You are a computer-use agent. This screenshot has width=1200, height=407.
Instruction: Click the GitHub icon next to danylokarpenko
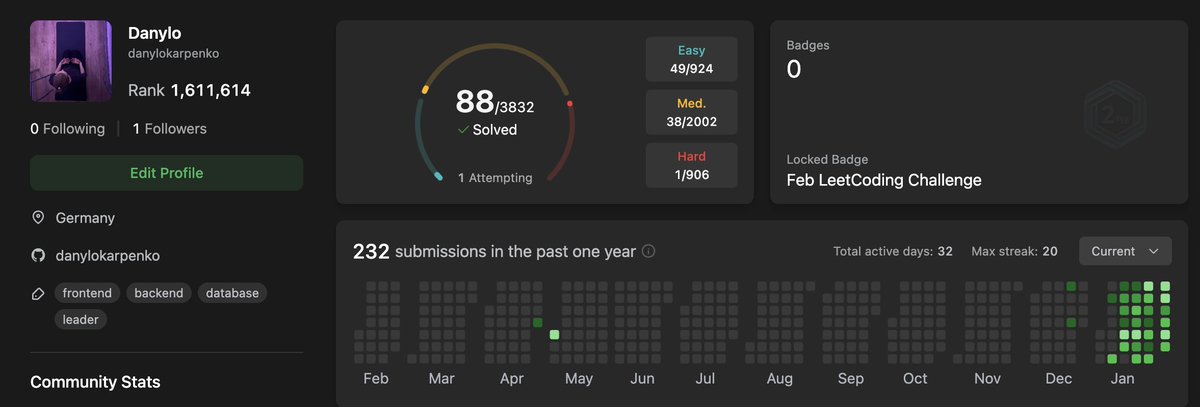tap(38, 255)
